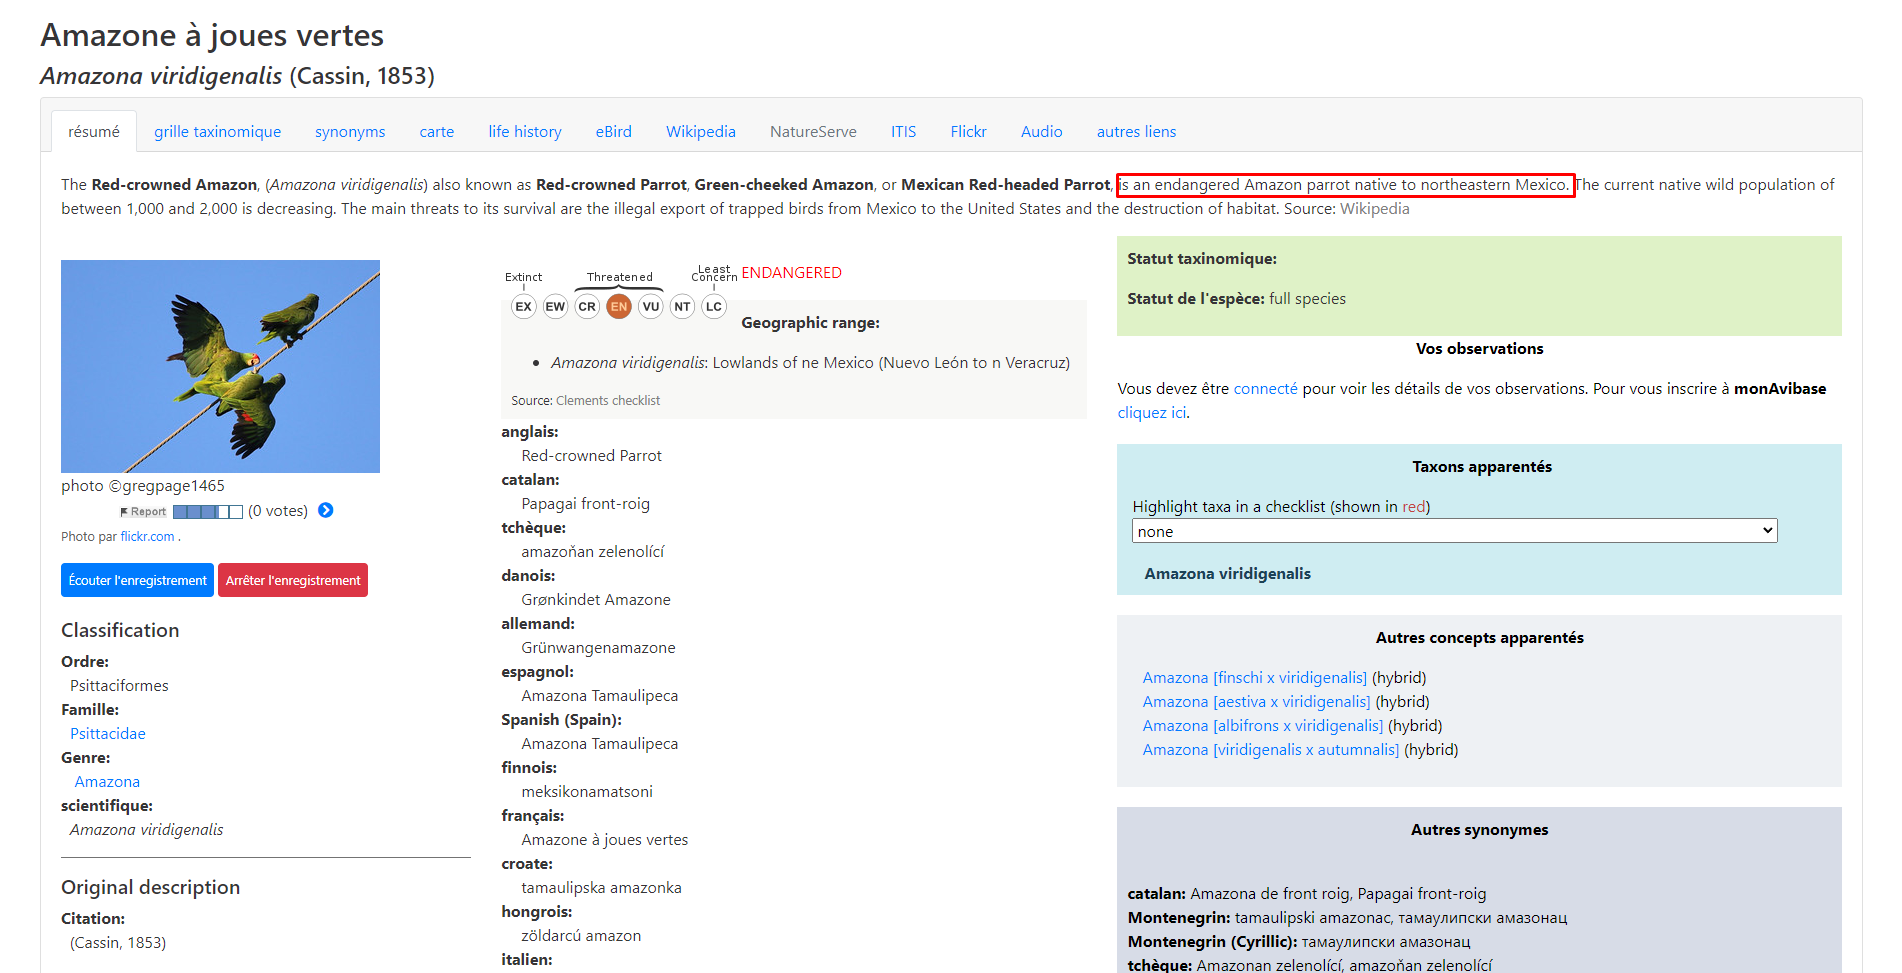Select the life history tab
This screenshot has width=1902, height=973.
coord(524,132)
